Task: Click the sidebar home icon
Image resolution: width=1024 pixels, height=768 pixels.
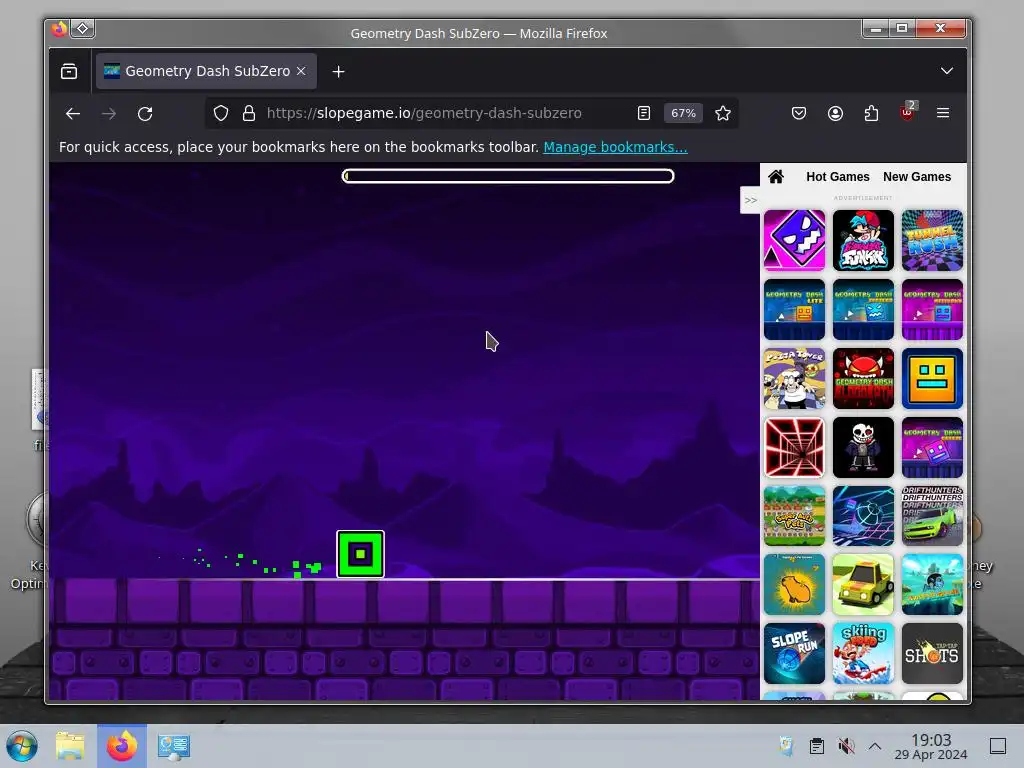Action: click(776, 176)
